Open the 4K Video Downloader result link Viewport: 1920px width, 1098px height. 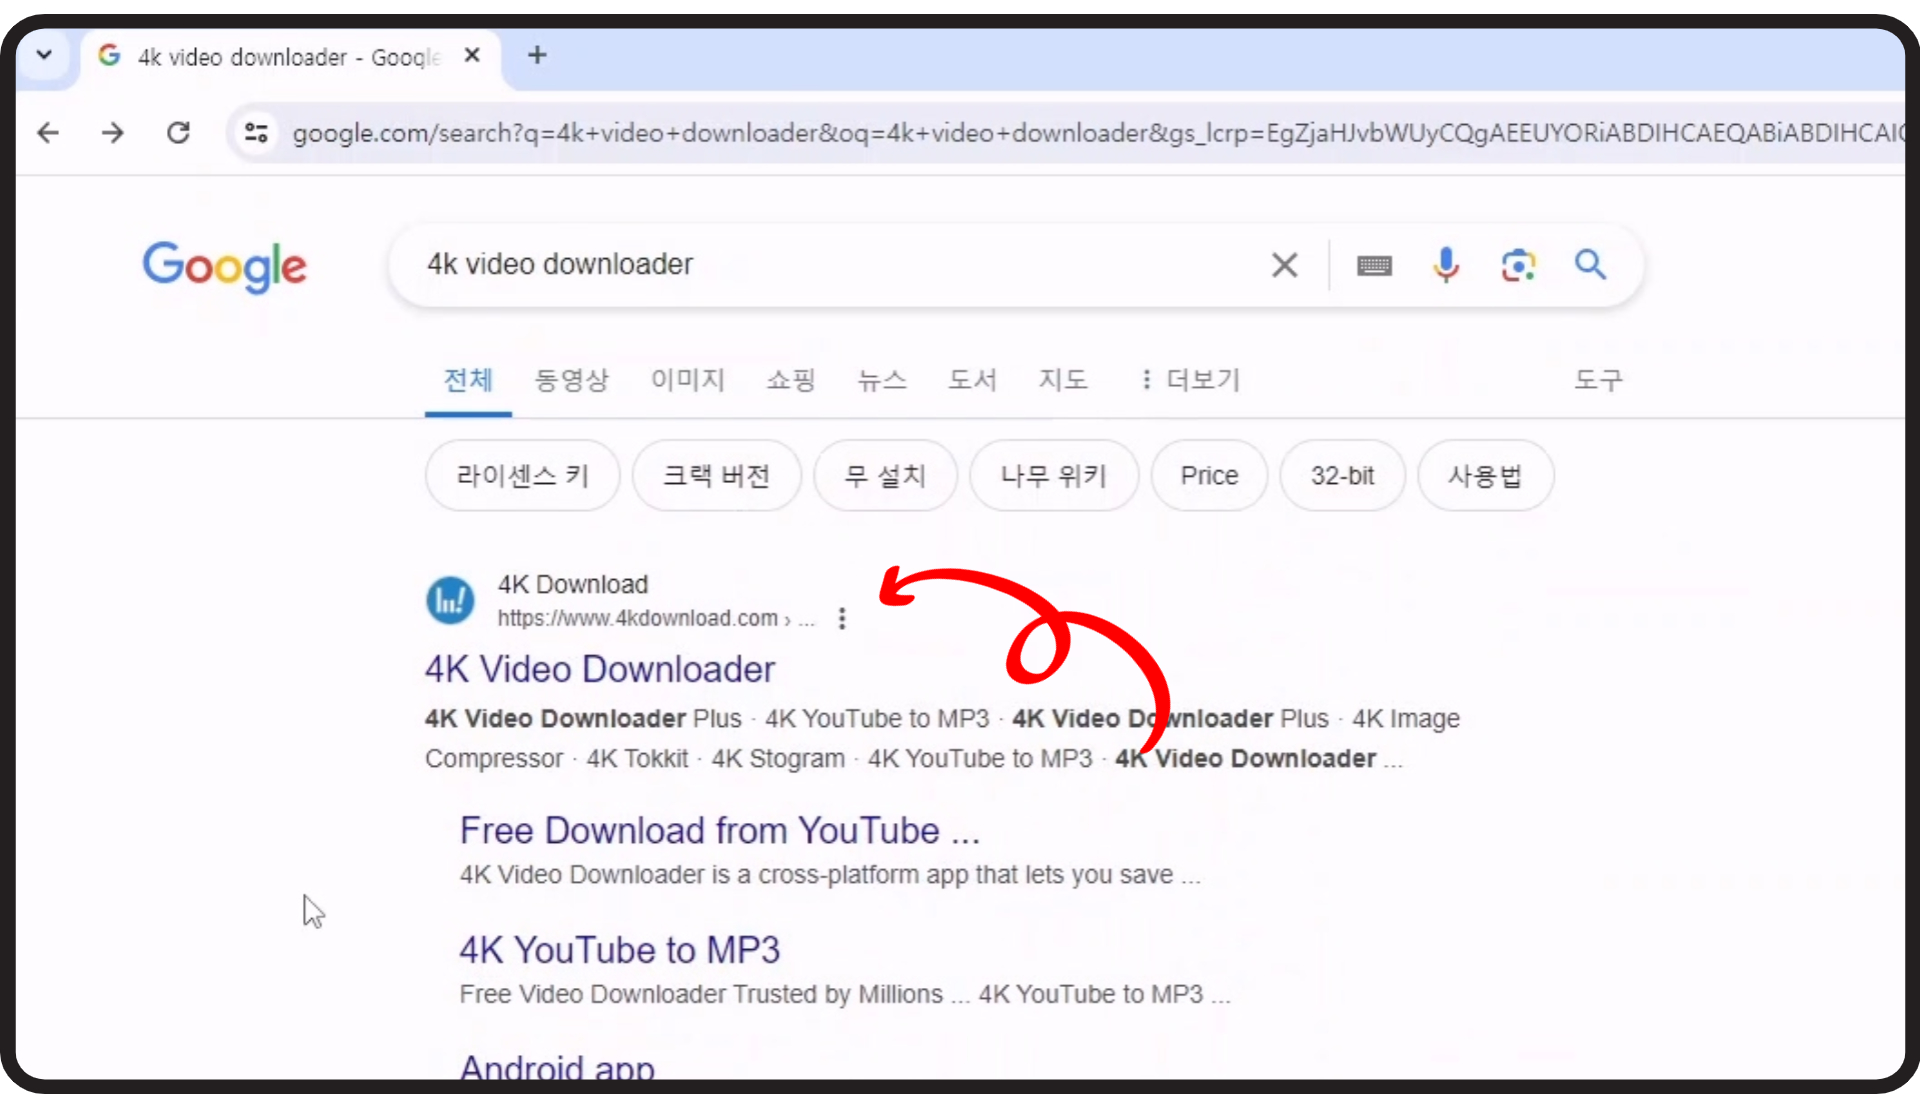(x=600, y=668)
